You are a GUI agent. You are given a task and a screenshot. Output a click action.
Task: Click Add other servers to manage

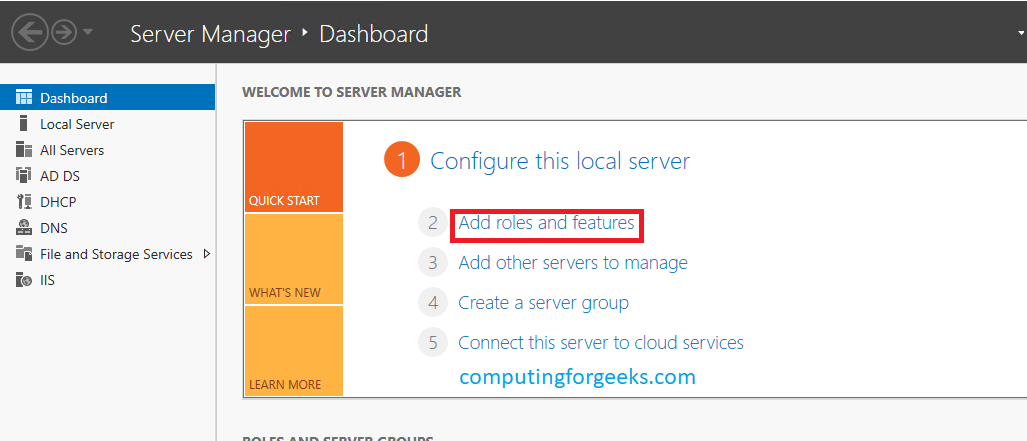[573, 263]
